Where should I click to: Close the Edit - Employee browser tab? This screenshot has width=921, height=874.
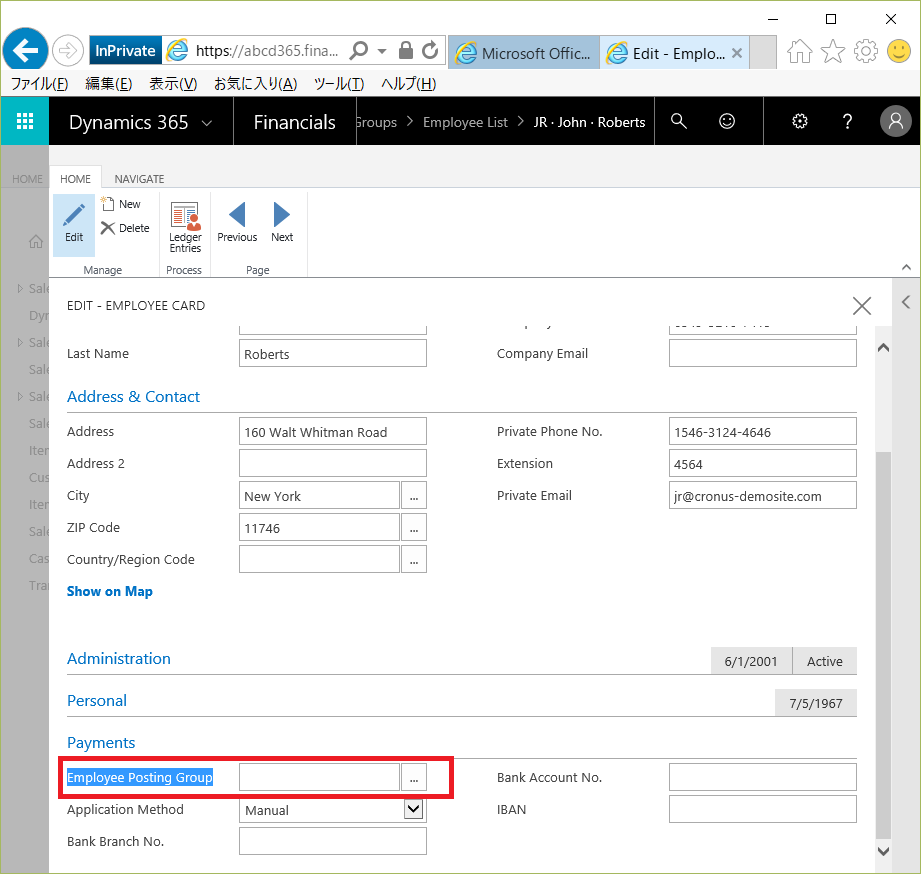[x=737, y=53]
